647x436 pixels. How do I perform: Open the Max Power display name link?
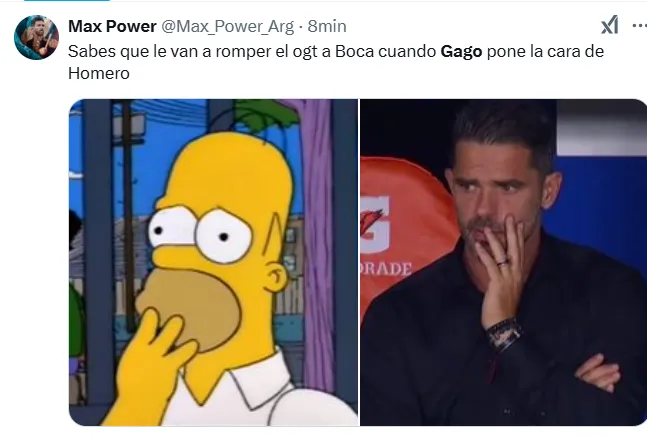click(x=112, y=26)
